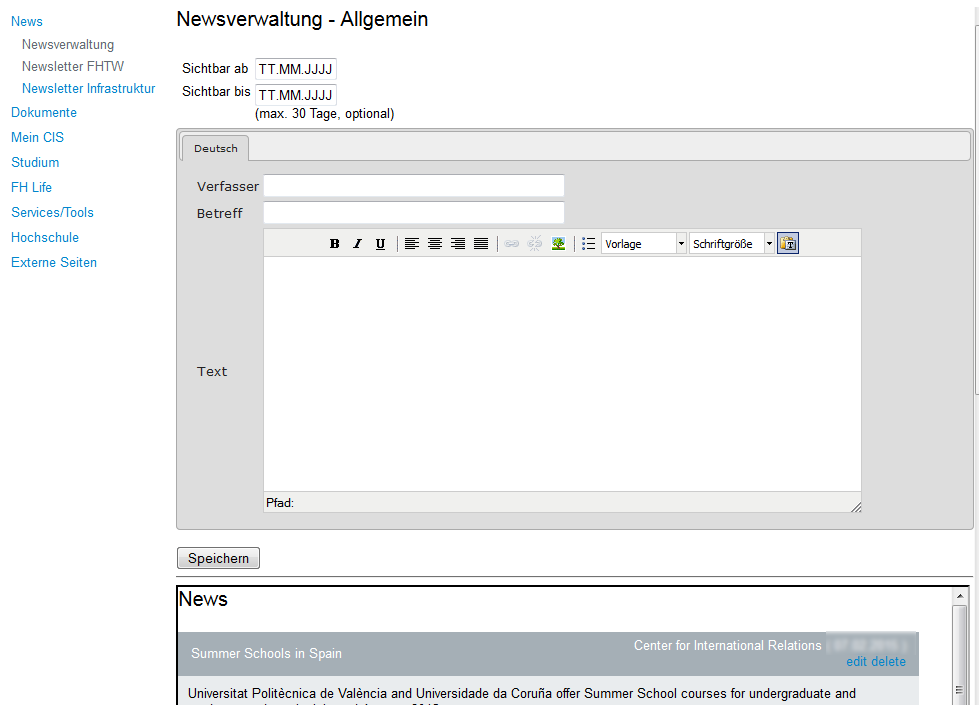This screenshot has width=979, height=705.
Task: Align text to the right
Action: (458, 244)
